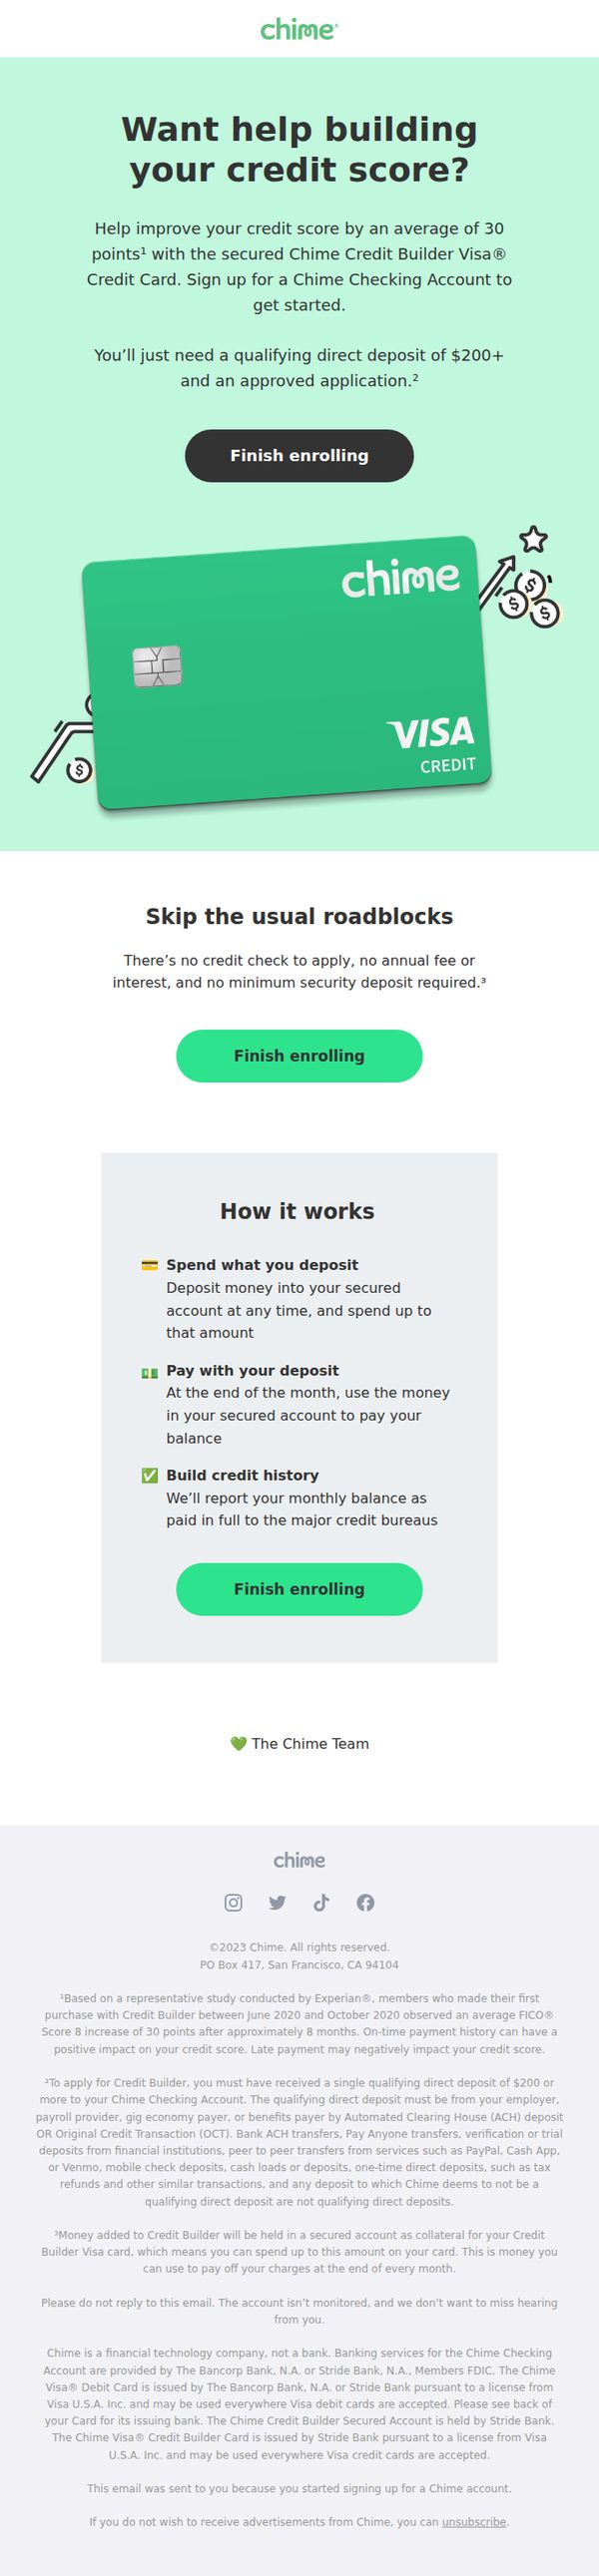This screenshot has height=2576, width=599.
Task: Click the unsubscribe link
Action: click(x=474, y=2521)
